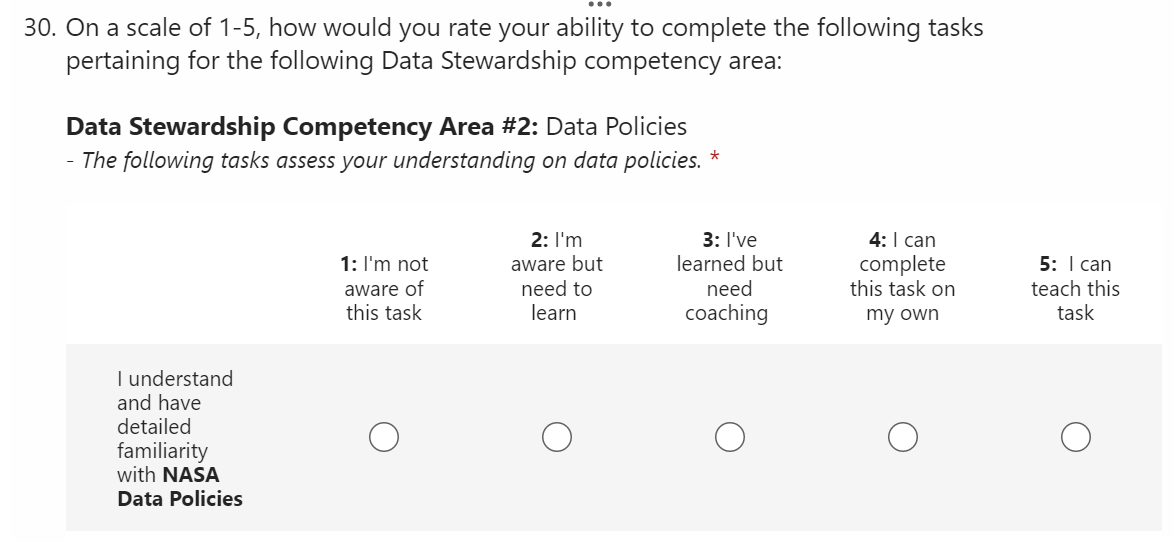Mark the rating 5 radio button

click(1075, 437)
